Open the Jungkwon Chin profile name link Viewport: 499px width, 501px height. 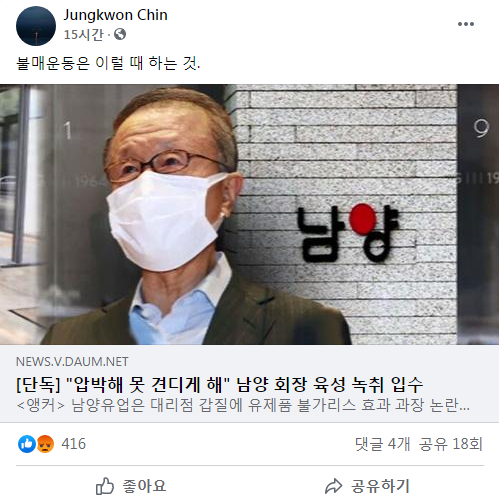tap(115, 15)
